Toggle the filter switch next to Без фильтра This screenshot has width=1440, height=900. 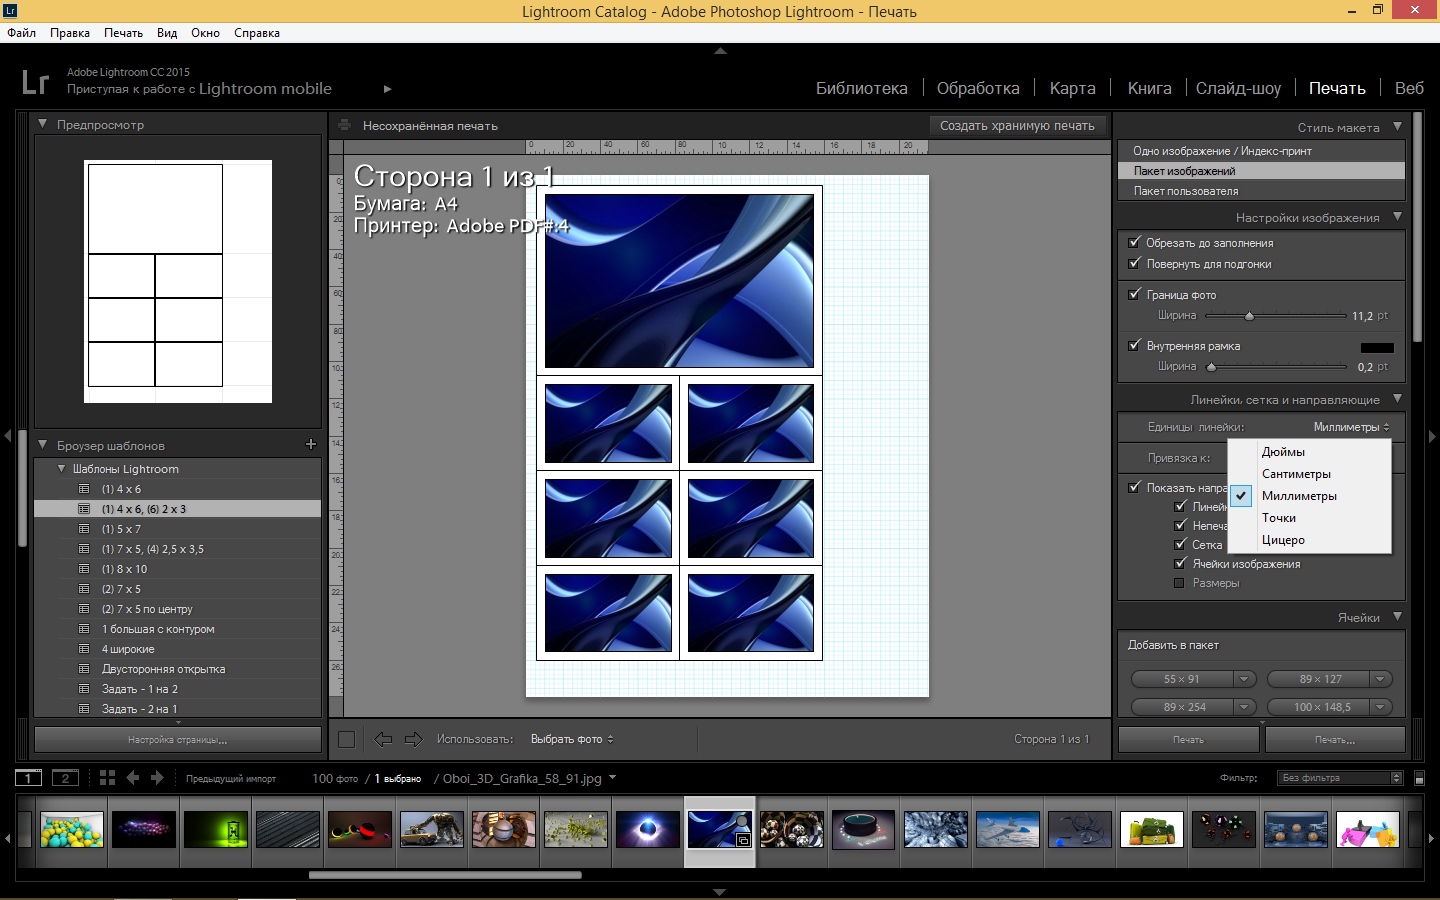point(1419,778)
